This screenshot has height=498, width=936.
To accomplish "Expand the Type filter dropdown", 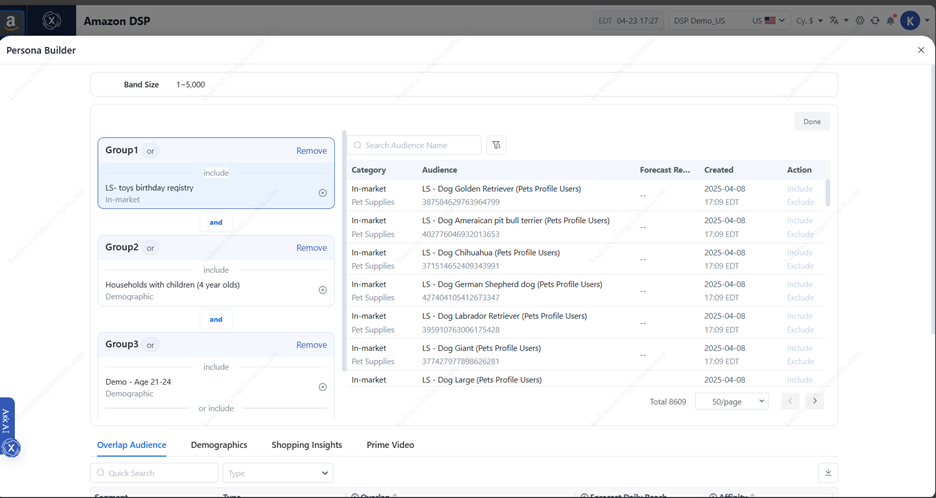I will 278,473.
